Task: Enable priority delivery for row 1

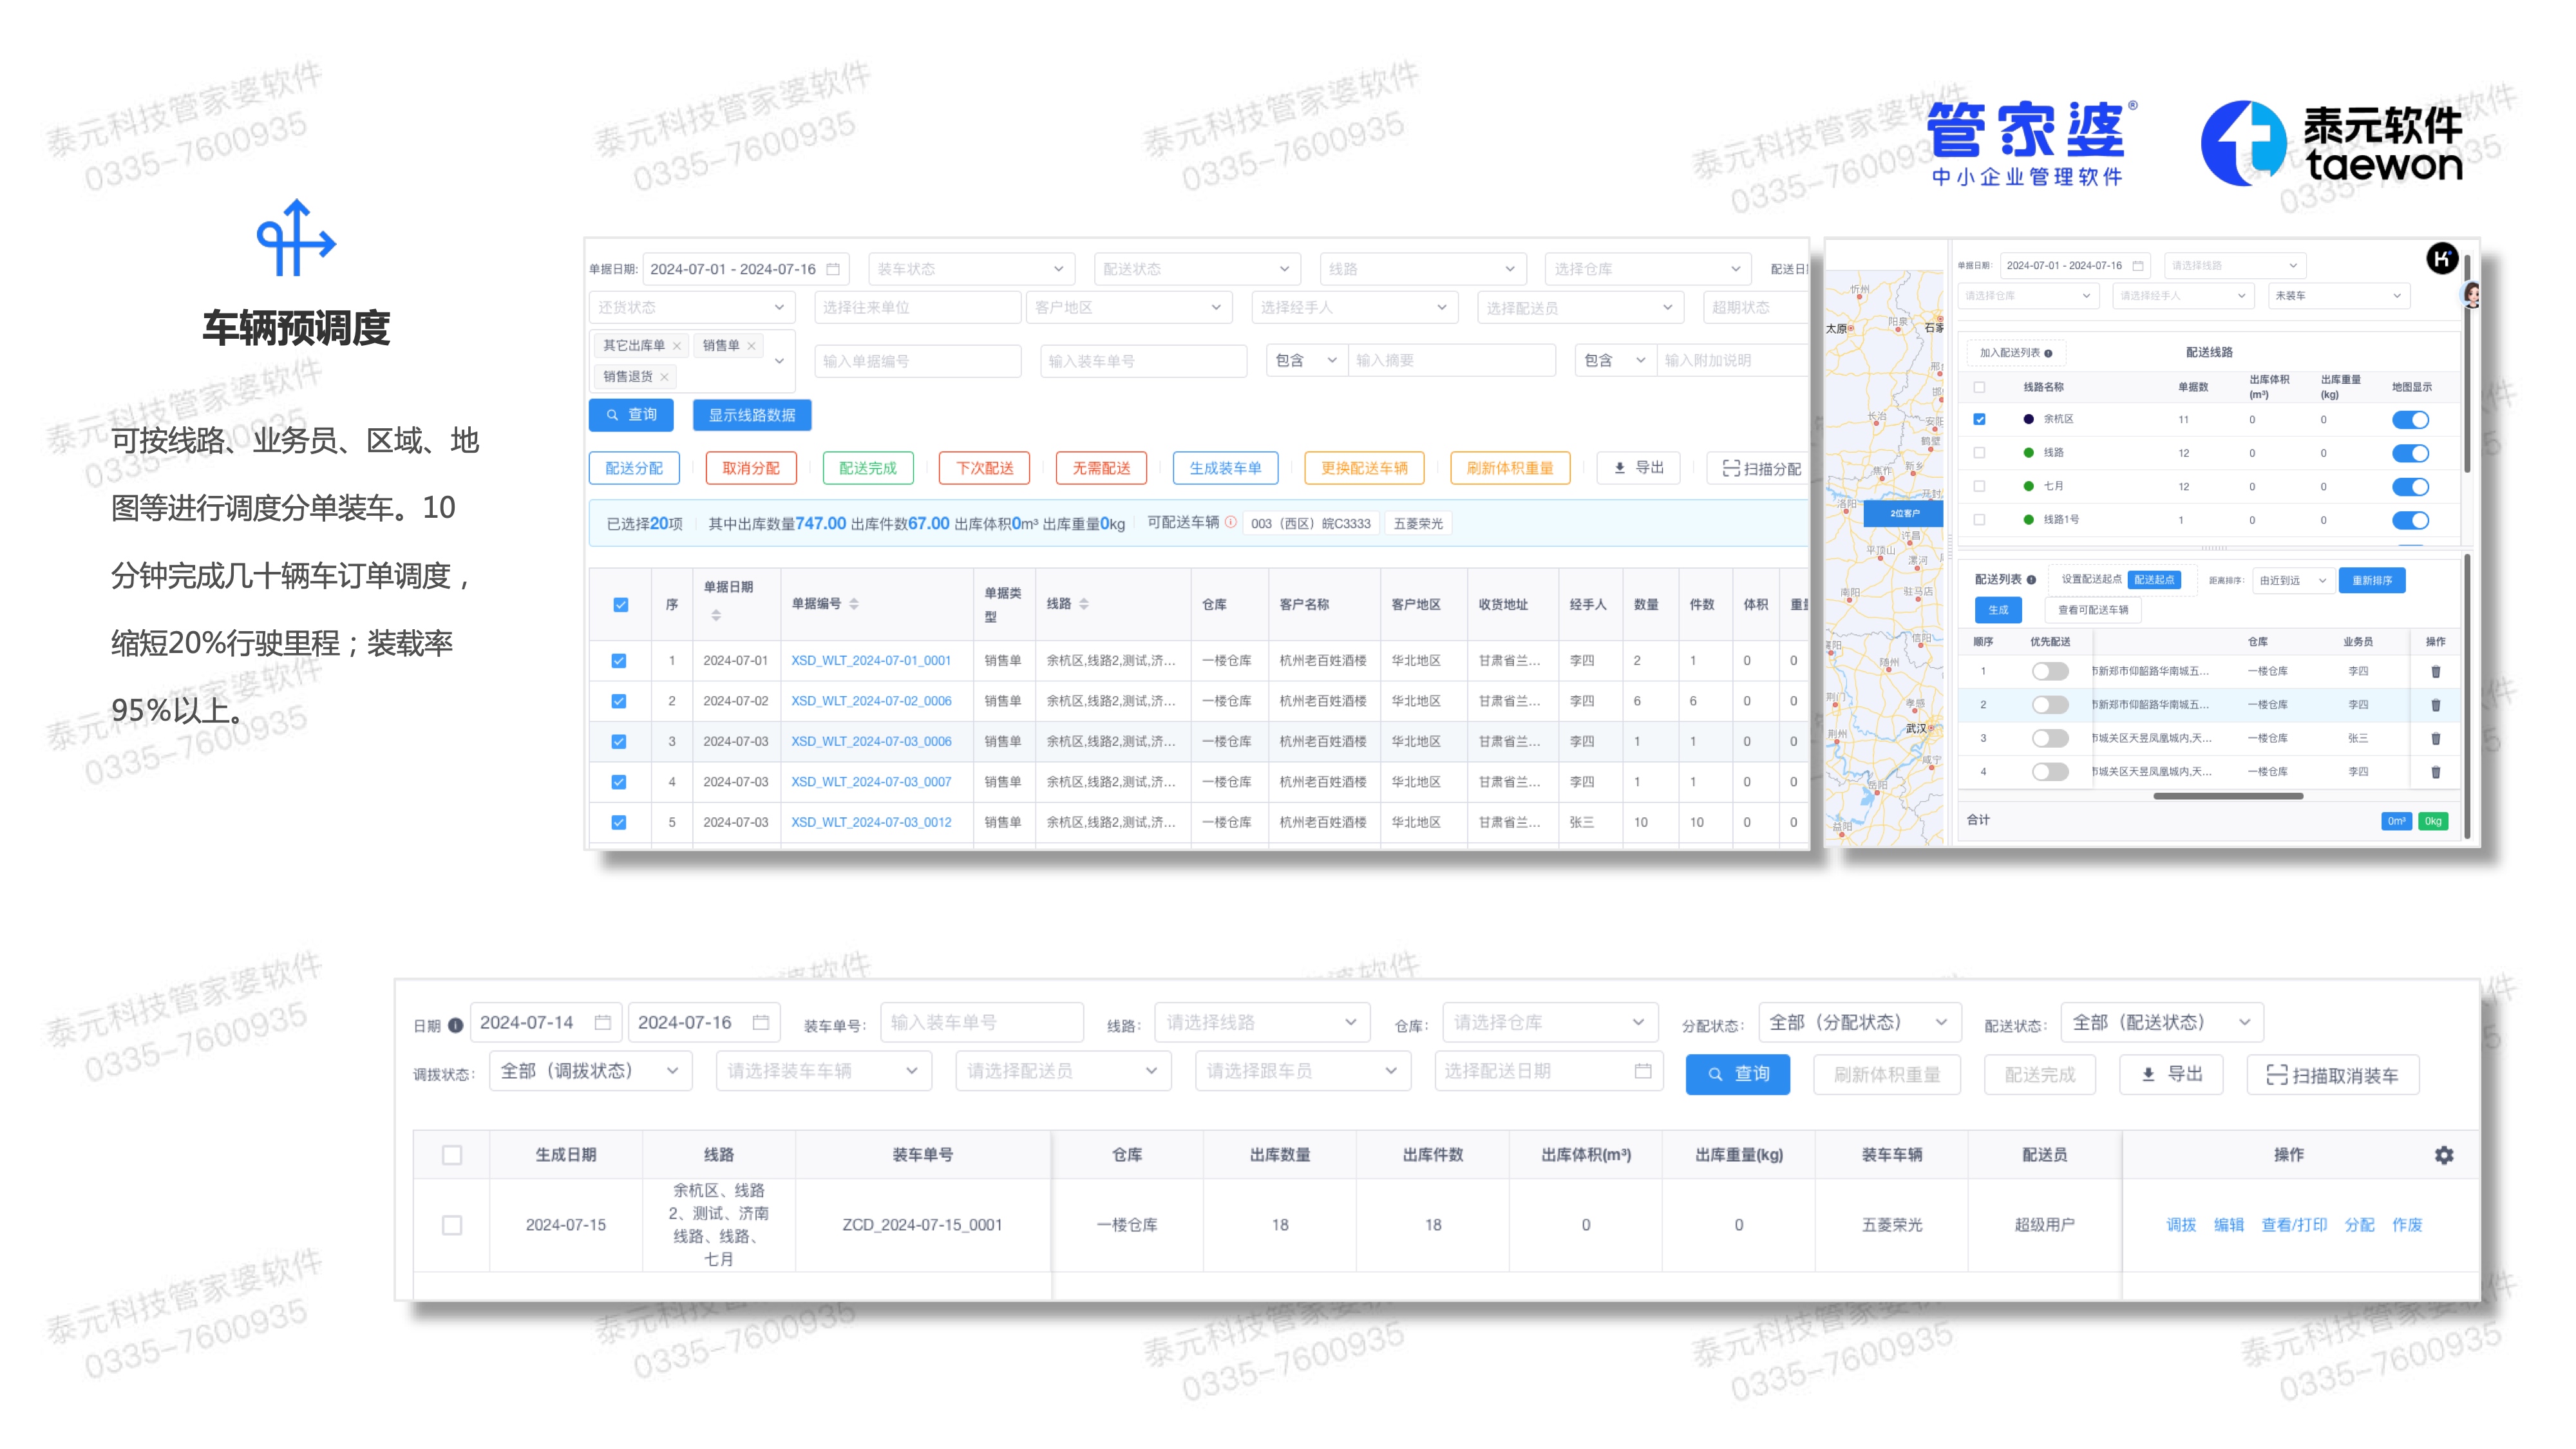Action: pyautogui.click(x=2050, y=672)
